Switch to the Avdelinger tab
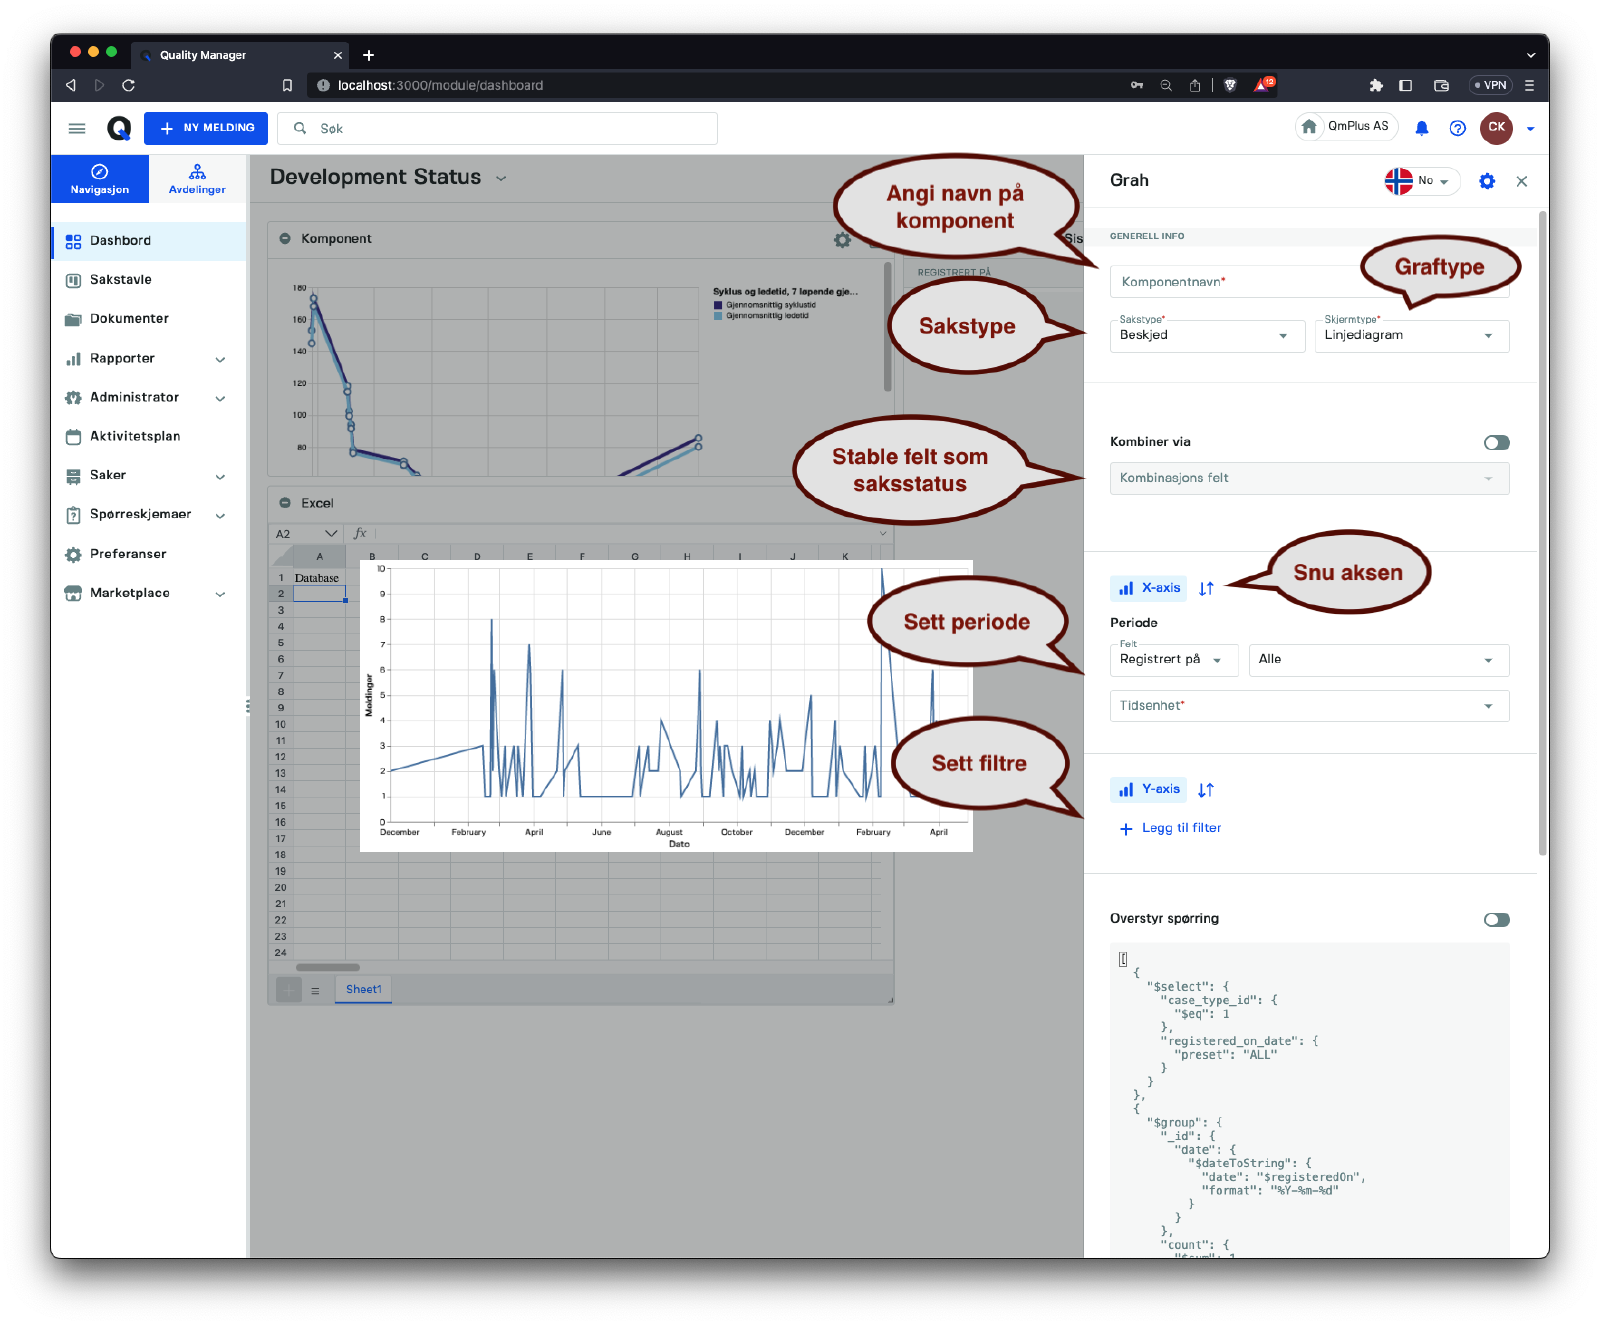The image size is (1600, 1325). [197, 179]
